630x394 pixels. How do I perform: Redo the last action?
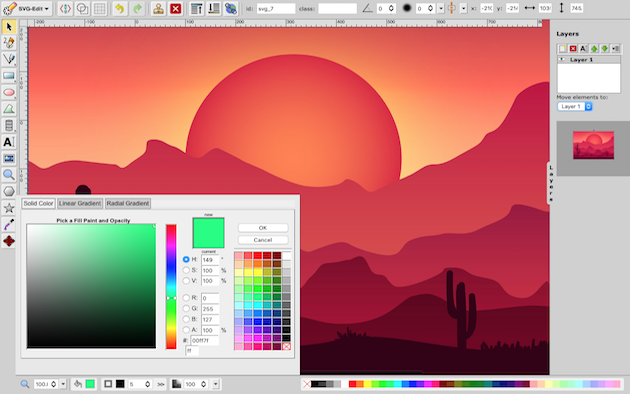[x=137, y=8]
